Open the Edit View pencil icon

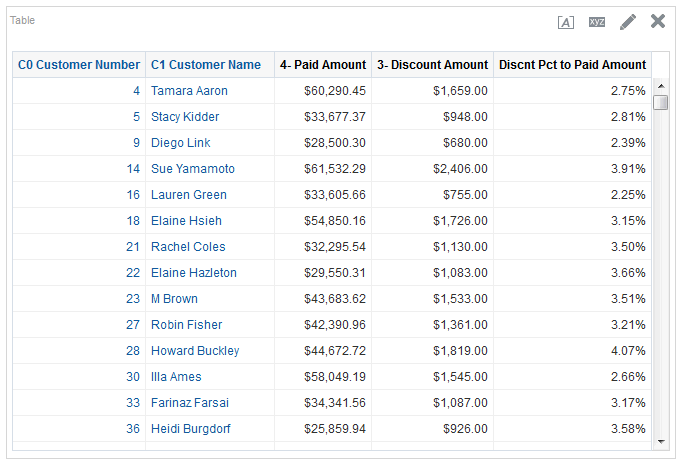628,22
